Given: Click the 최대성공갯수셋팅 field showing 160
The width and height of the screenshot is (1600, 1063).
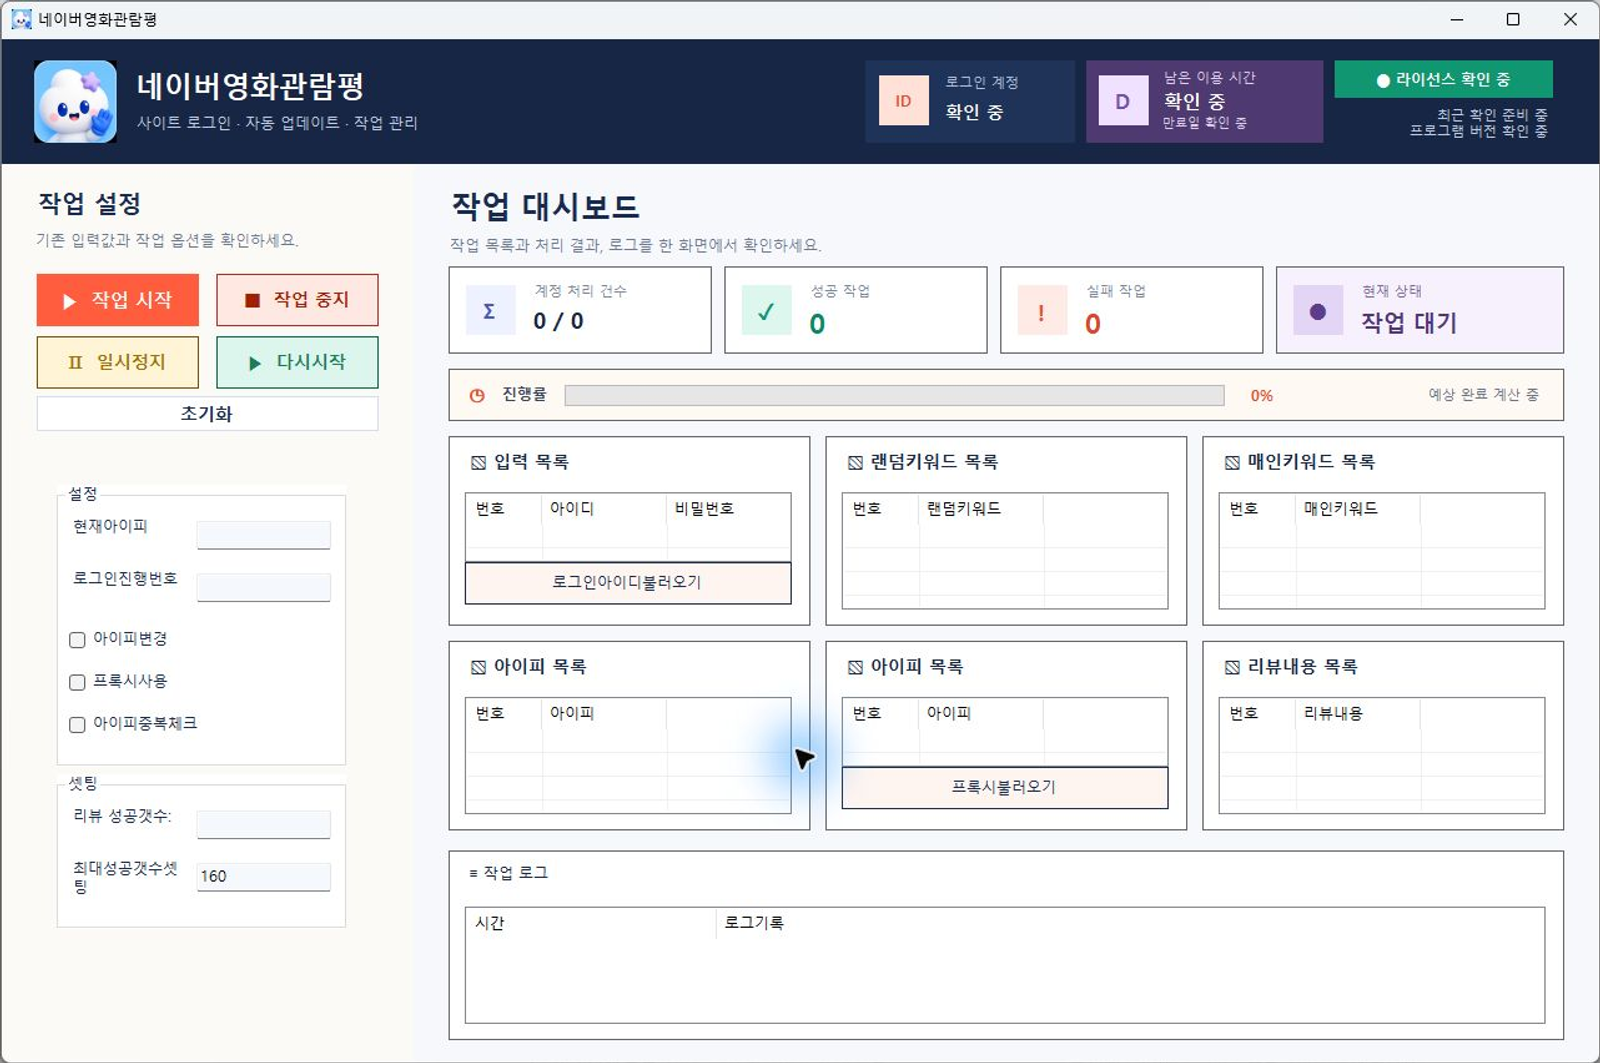Looking at the screenshot, I should coord(264,876).
